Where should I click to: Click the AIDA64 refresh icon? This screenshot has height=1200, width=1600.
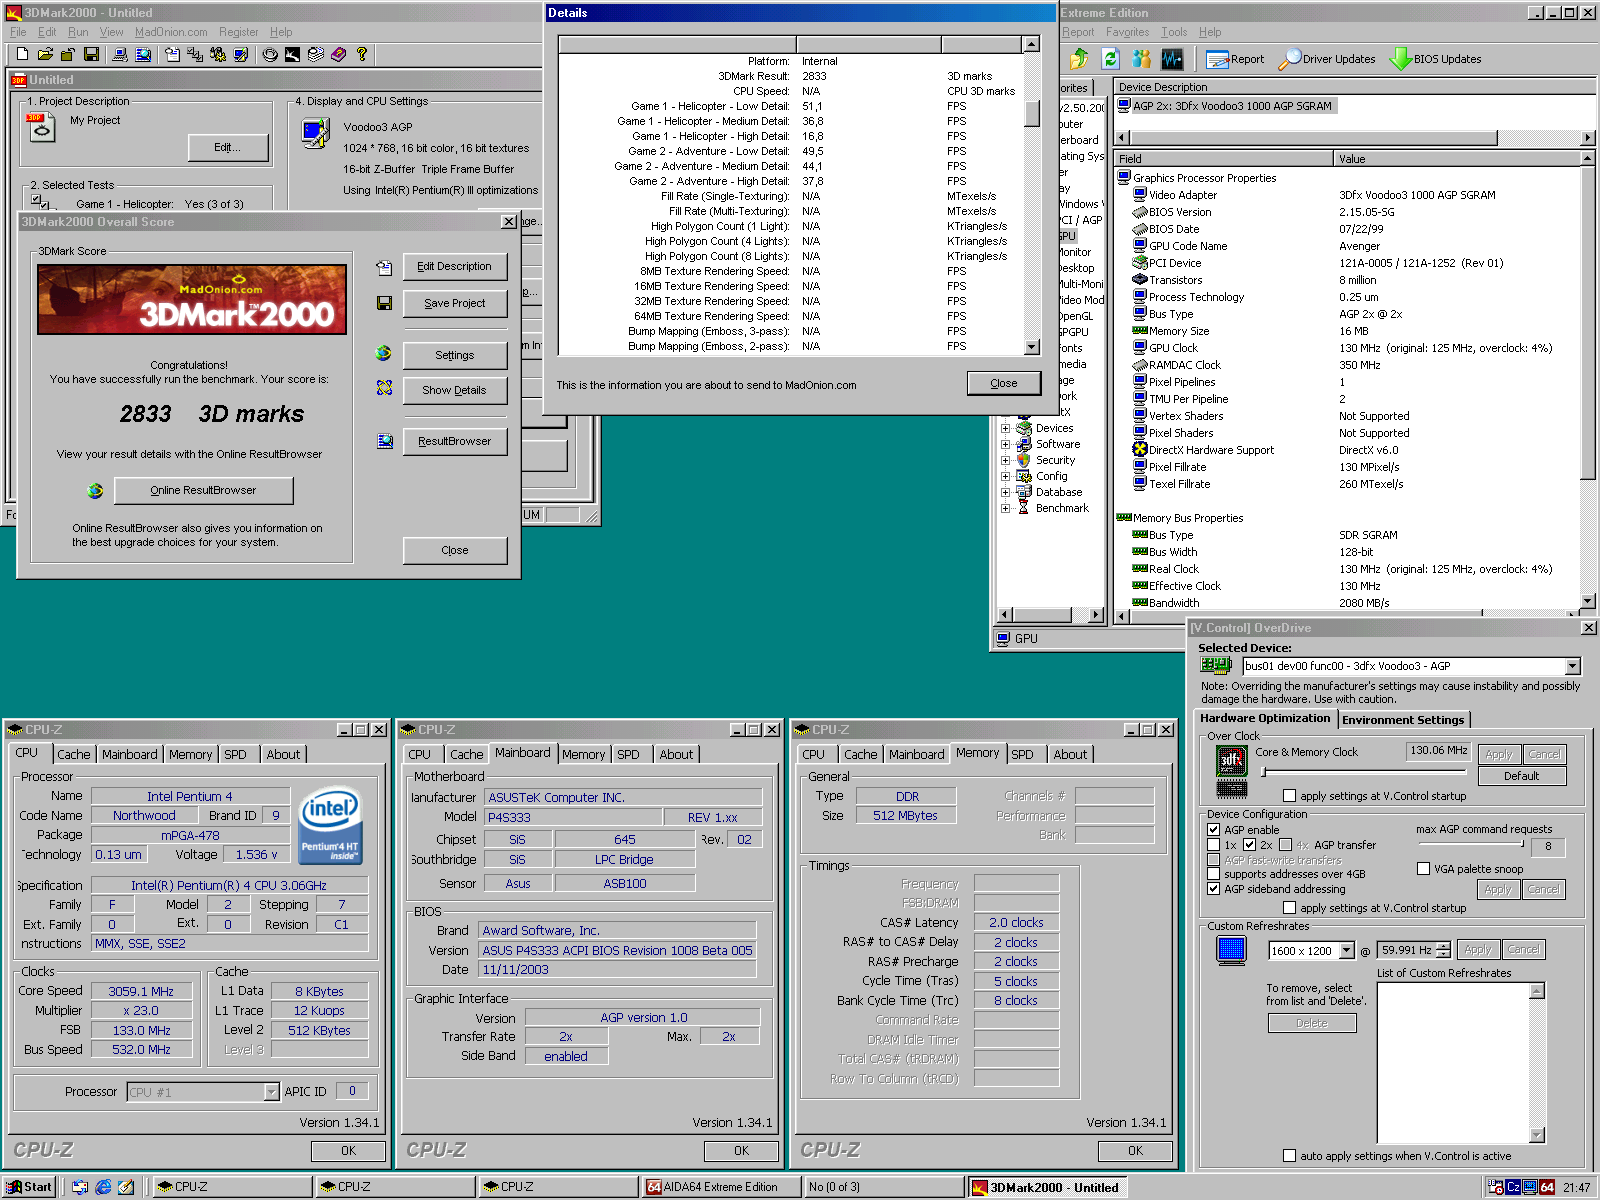1110,58
